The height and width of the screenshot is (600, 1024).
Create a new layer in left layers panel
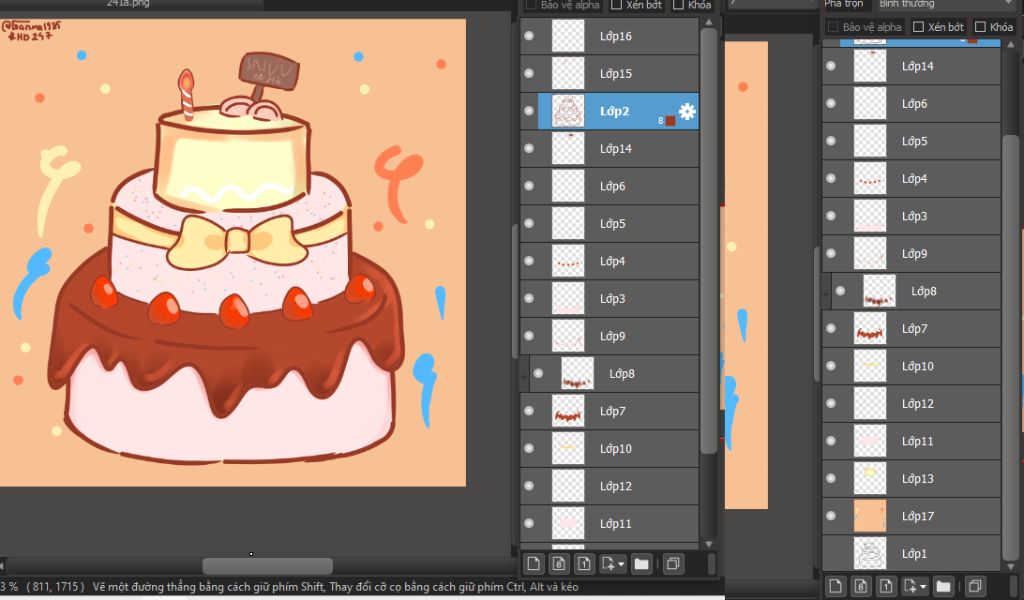(534, 563)
